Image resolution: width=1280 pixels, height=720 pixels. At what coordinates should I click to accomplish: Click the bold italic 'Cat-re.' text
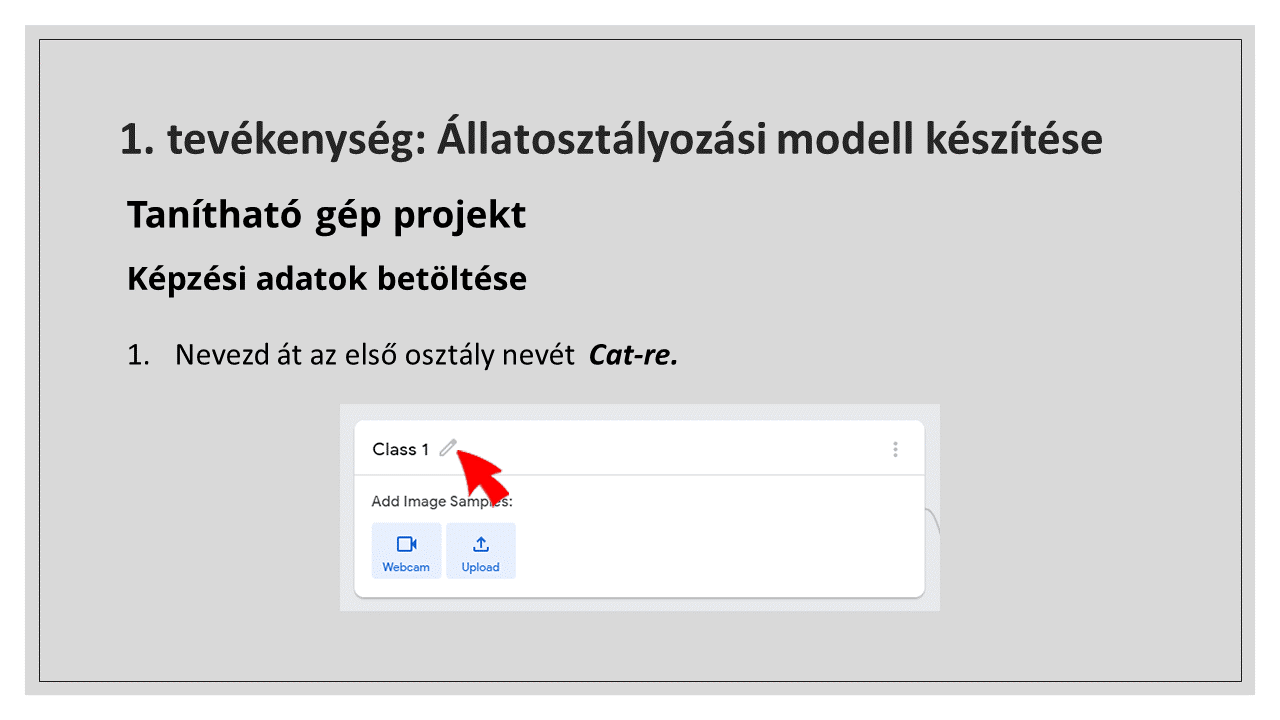(x=633, y=355)
